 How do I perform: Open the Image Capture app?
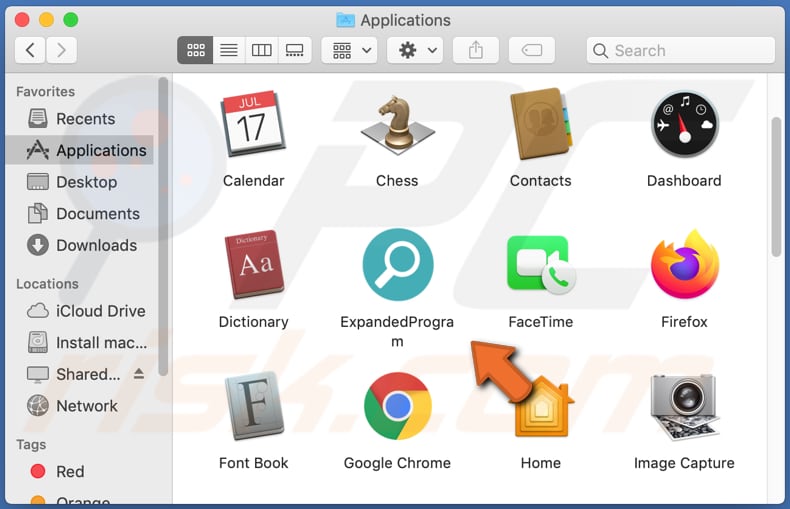pos(684,407)
